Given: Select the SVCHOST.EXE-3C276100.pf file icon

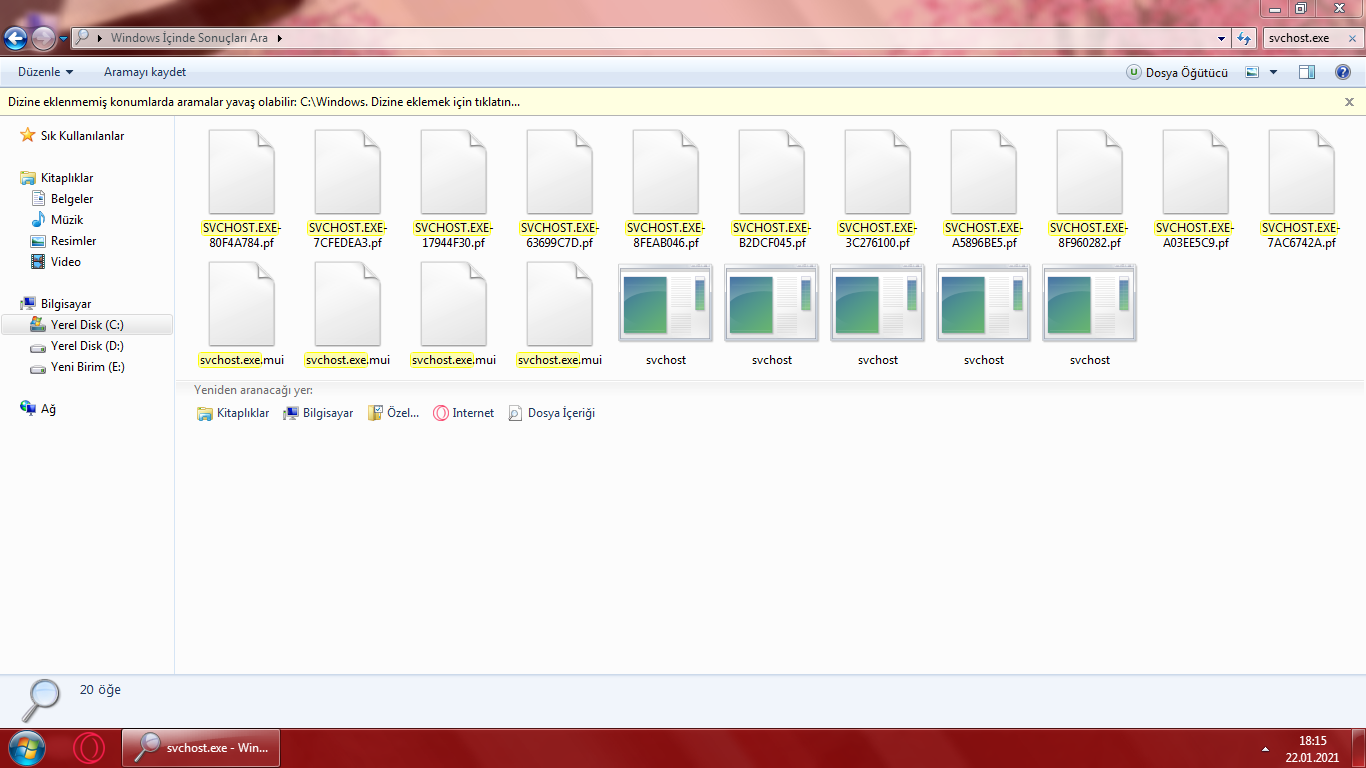Looking at the screenshot, I should [x=877, y=171].
